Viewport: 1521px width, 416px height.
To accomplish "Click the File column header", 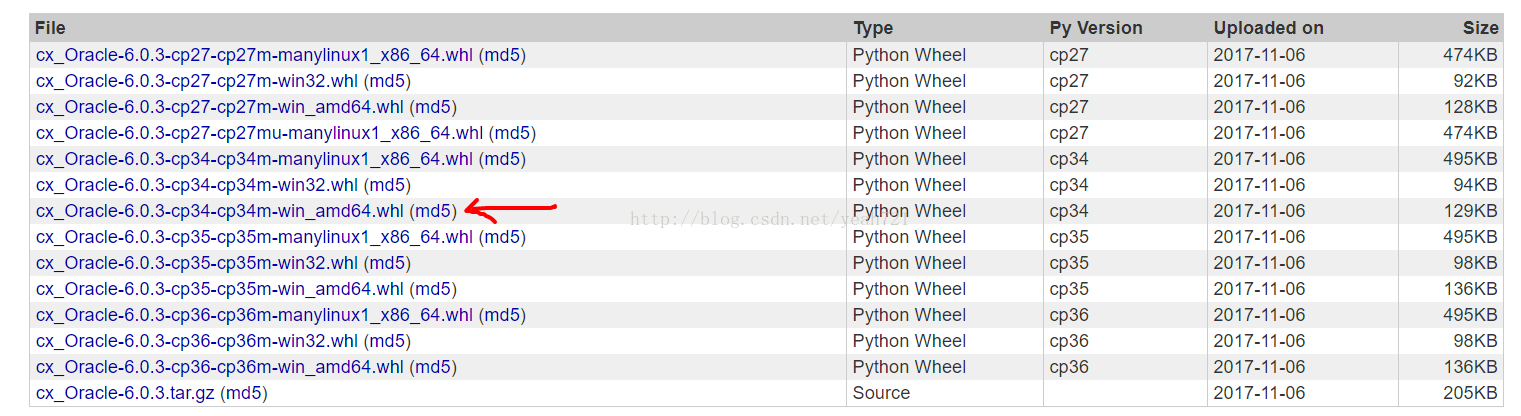I will pos(50,28).
